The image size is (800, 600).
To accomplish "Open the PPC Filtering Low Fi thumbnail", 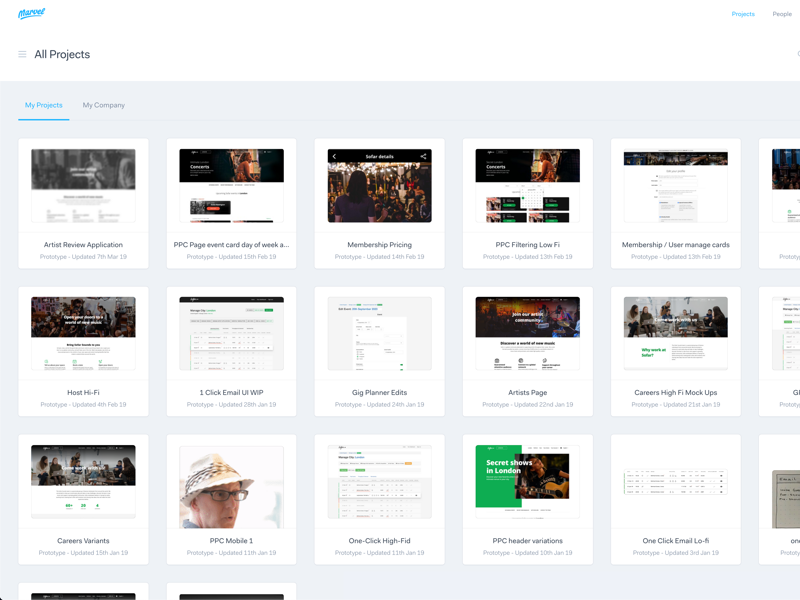I will click(x=528, y=186).
